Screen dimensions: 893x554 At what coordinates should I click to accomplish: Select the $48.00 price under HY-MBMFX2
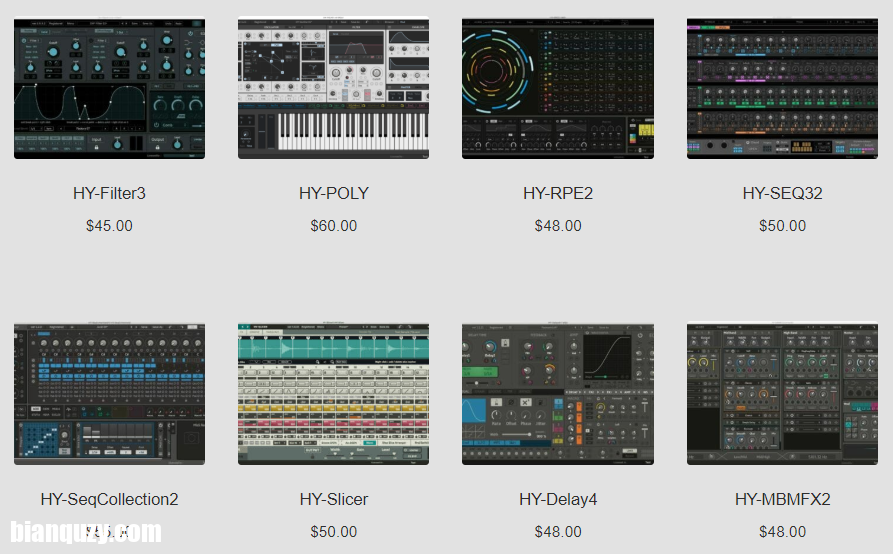click(x=783, y=532)
